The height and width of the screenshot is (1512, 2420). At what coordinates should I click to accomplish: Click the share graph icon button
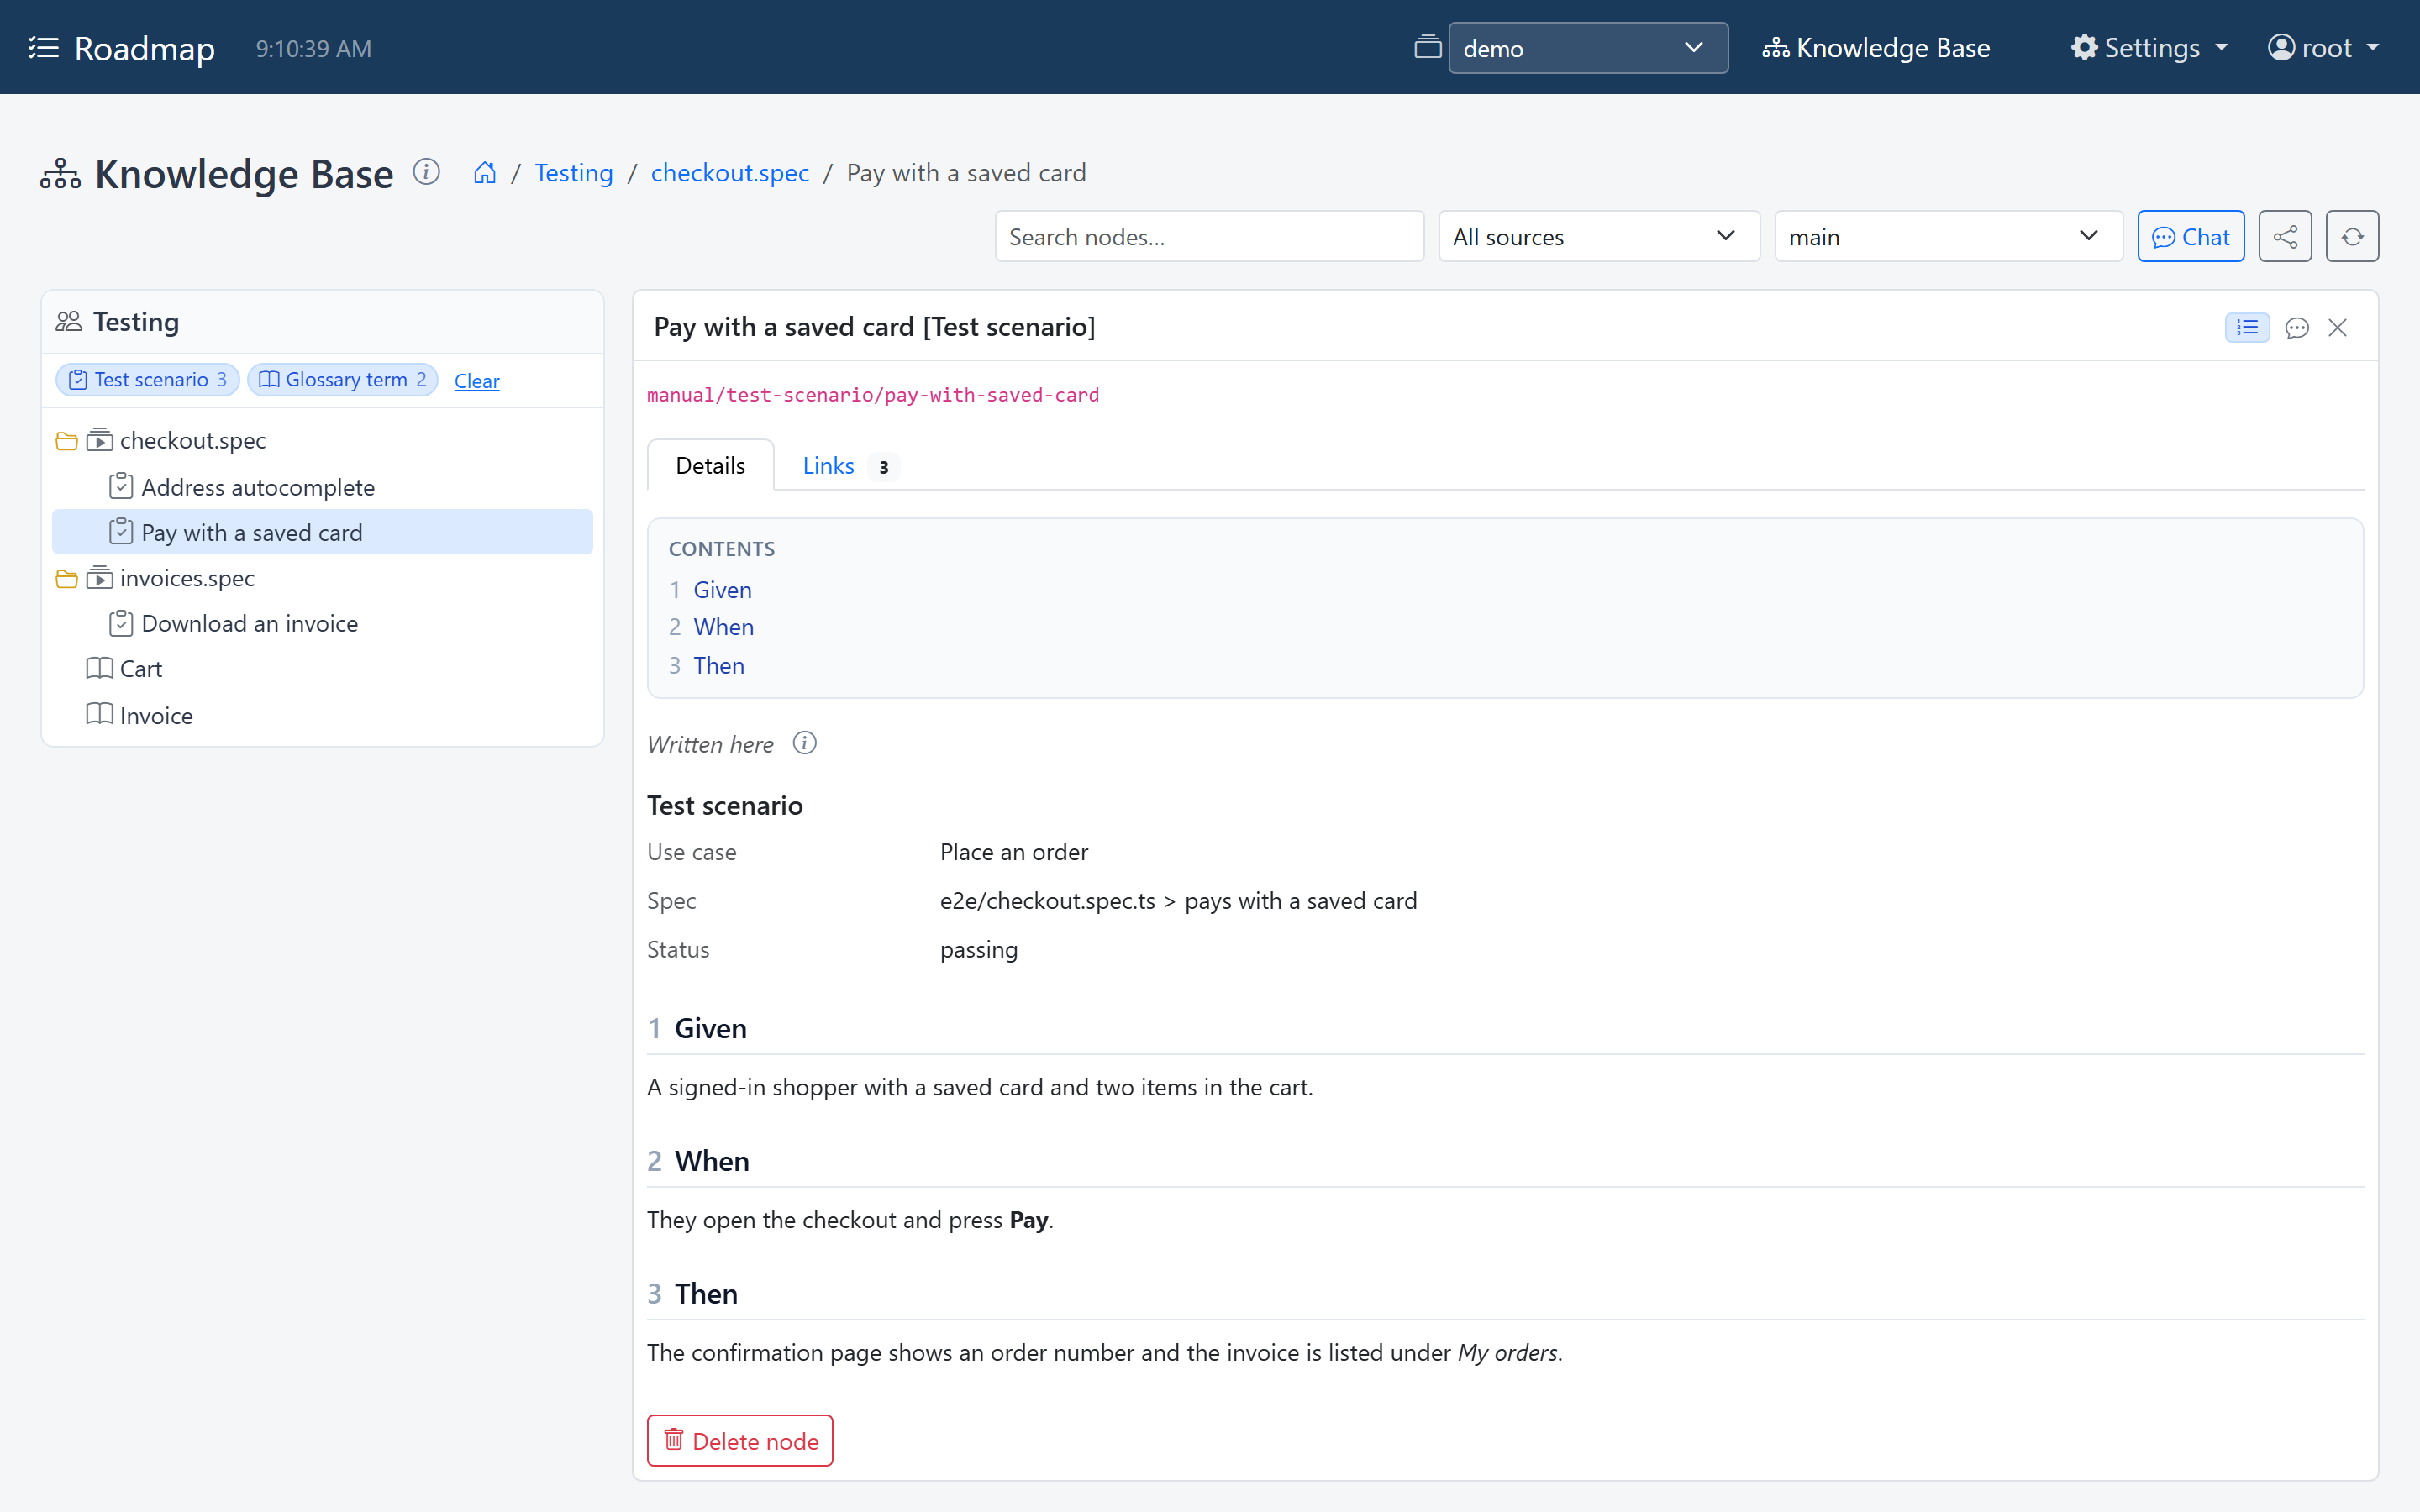(2285, 237)
